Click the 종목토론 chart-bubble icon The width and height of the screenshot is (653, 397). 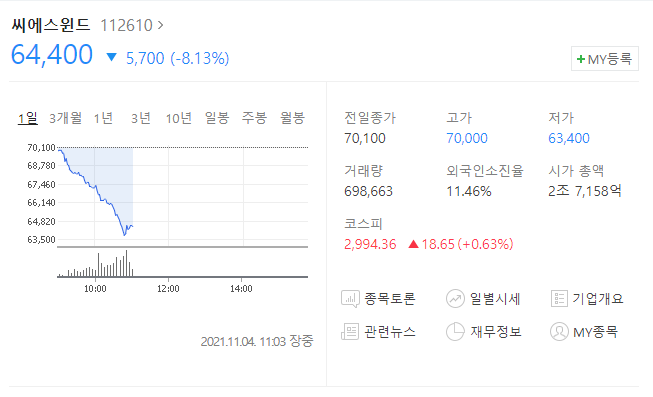pos(350,299)
